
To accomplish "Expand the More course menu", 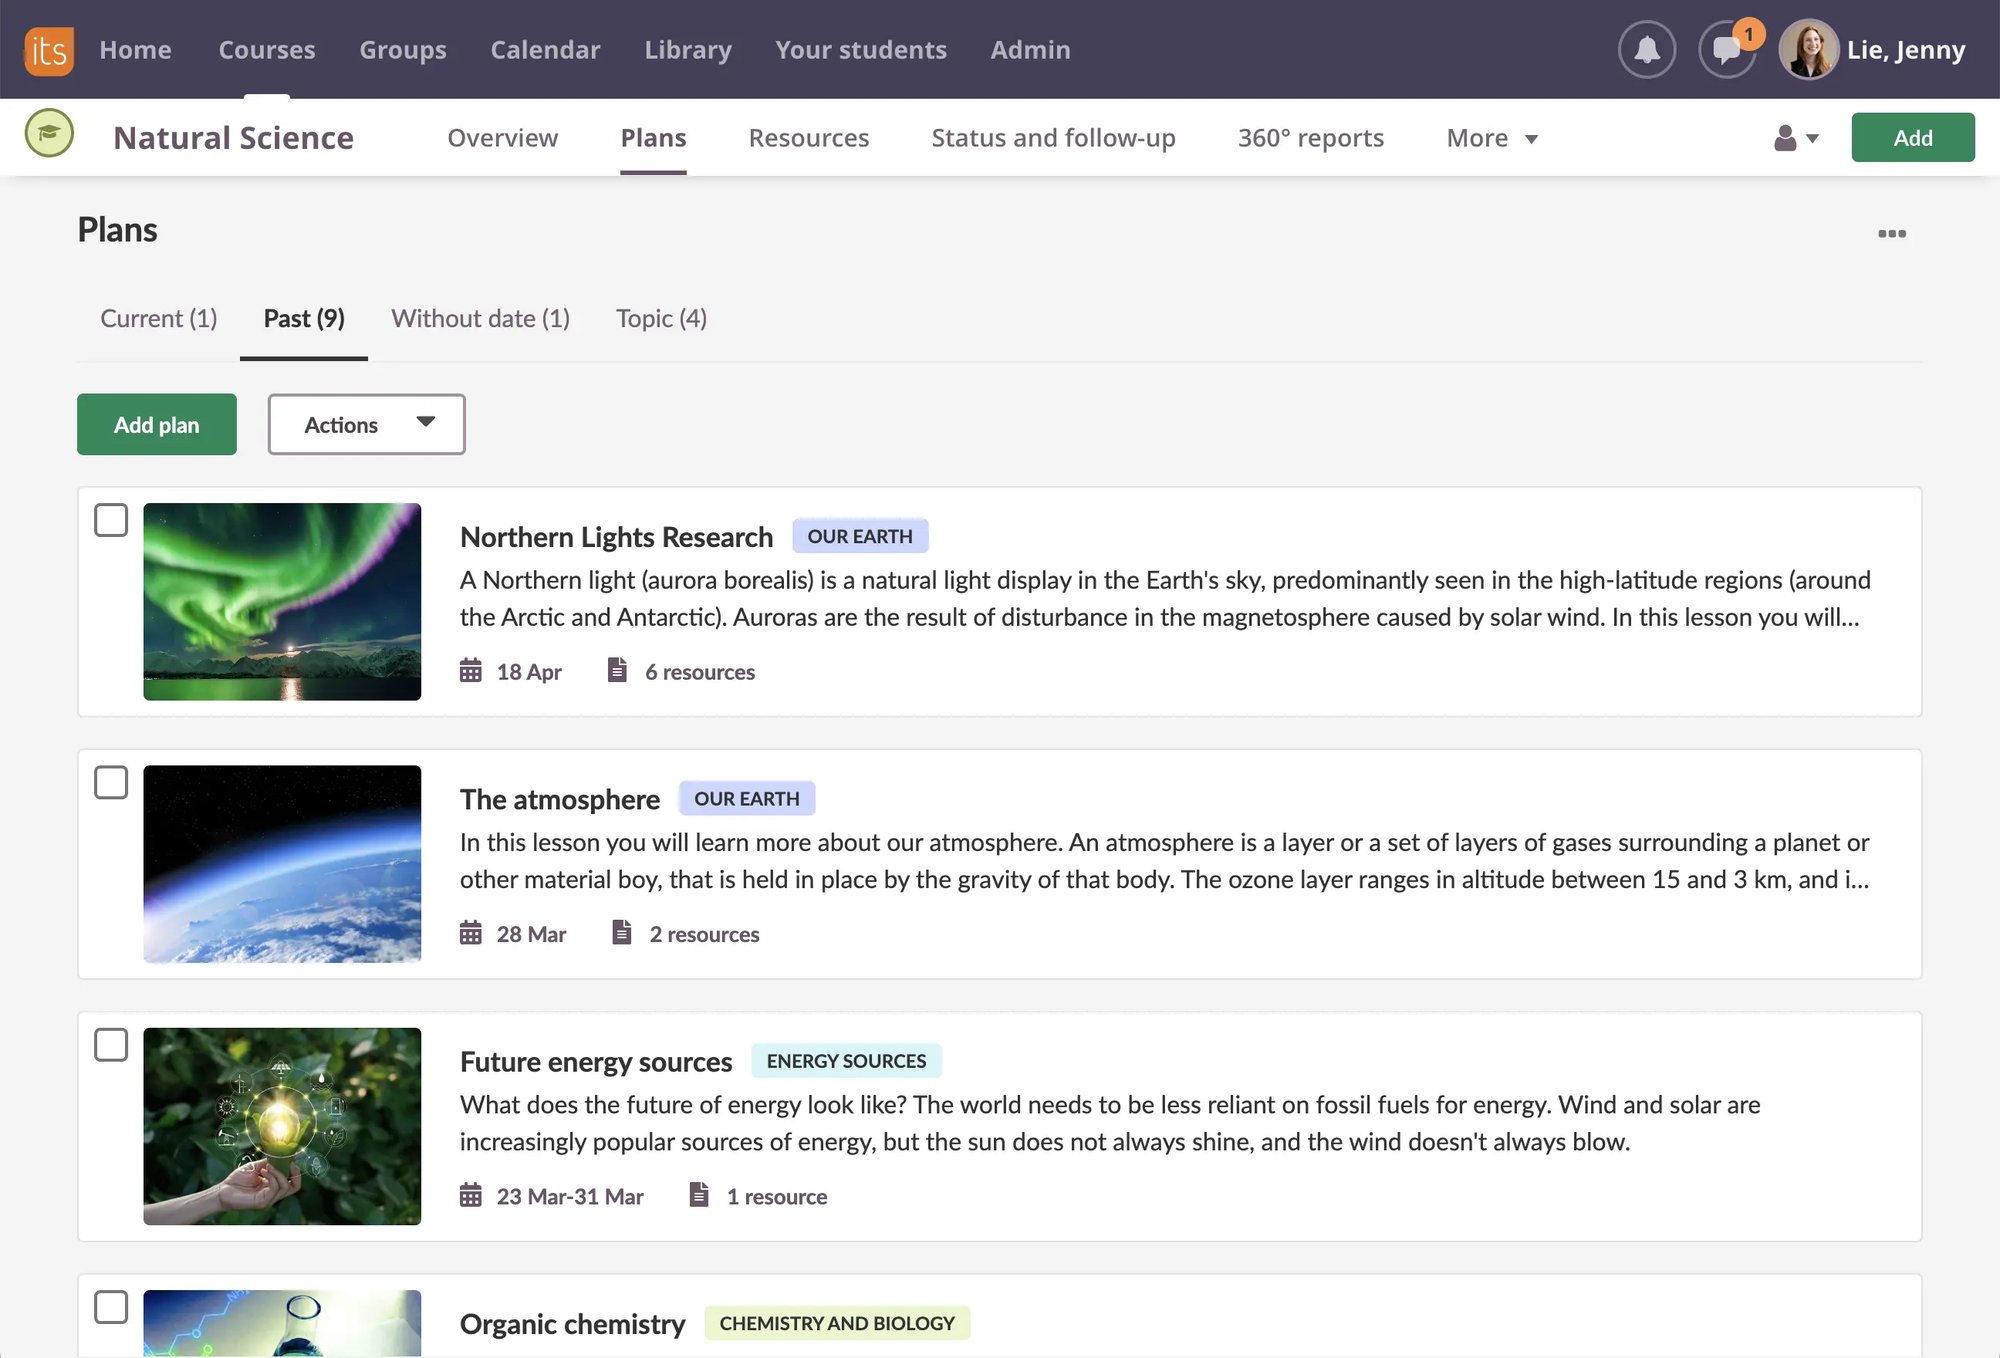I will 1491,138.
